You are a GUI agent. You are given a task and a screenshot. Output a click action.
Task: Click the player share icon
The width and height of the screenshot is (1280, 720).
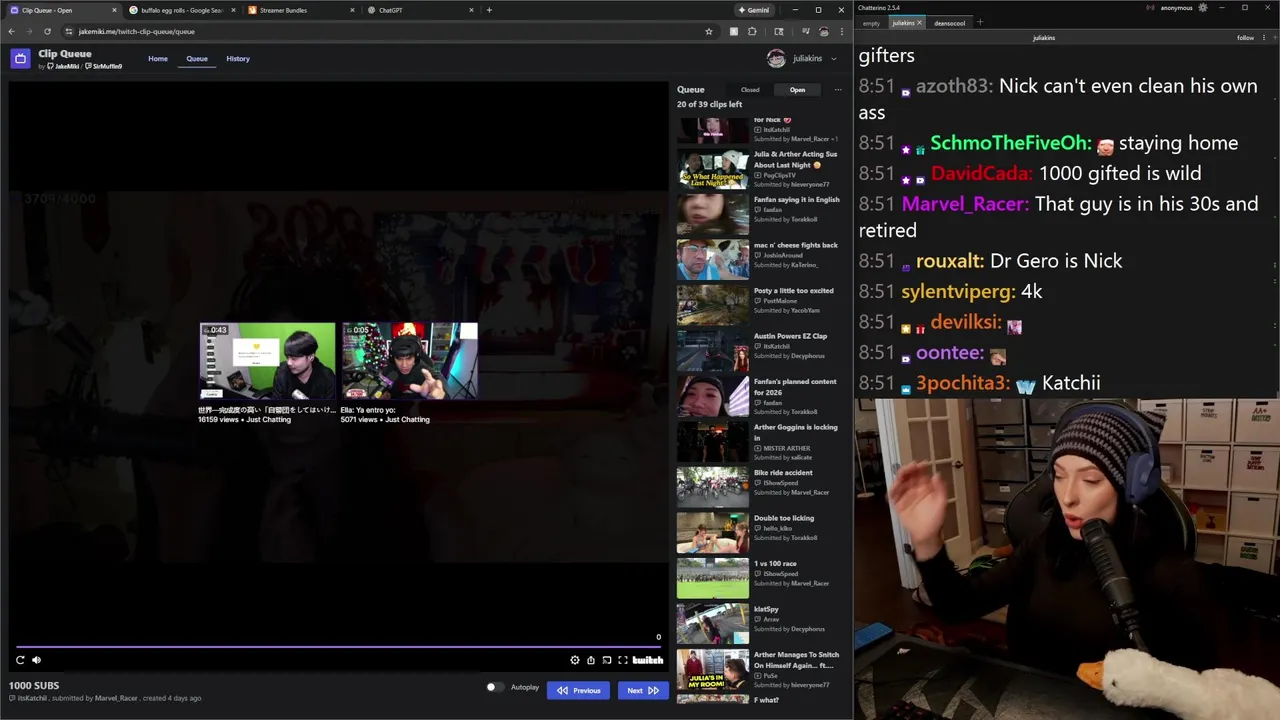coord(591,660)
